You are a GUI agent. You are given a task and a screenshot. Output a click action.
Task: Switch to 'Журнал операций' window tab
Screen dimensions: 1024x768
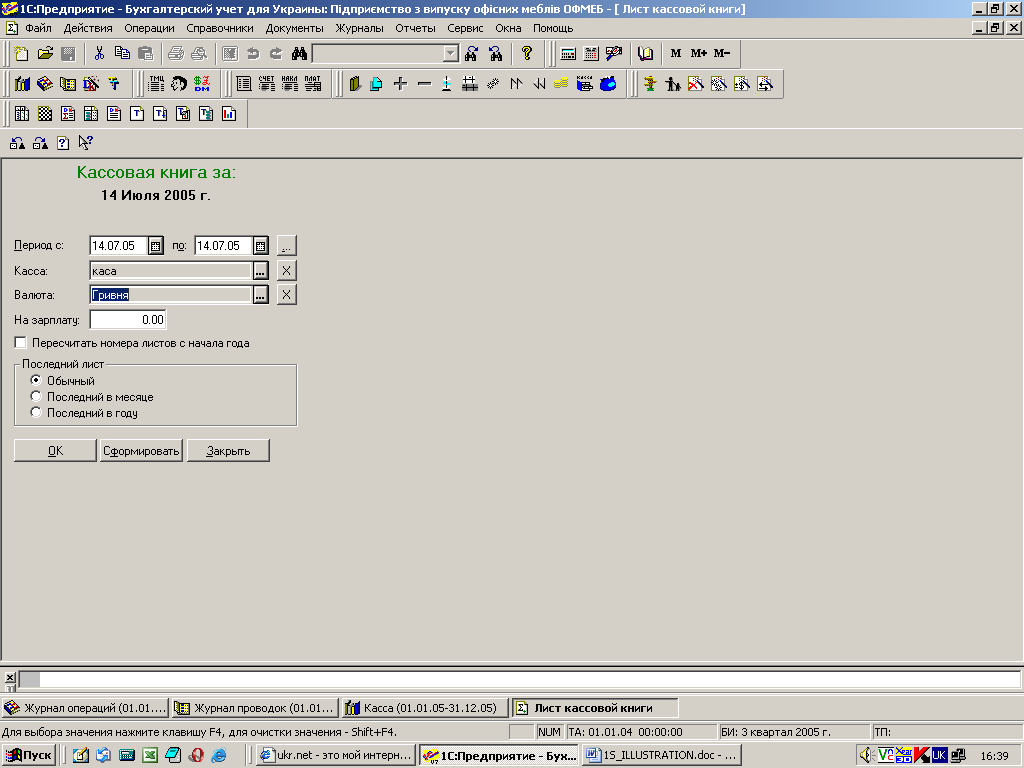(x=85, y=708)
